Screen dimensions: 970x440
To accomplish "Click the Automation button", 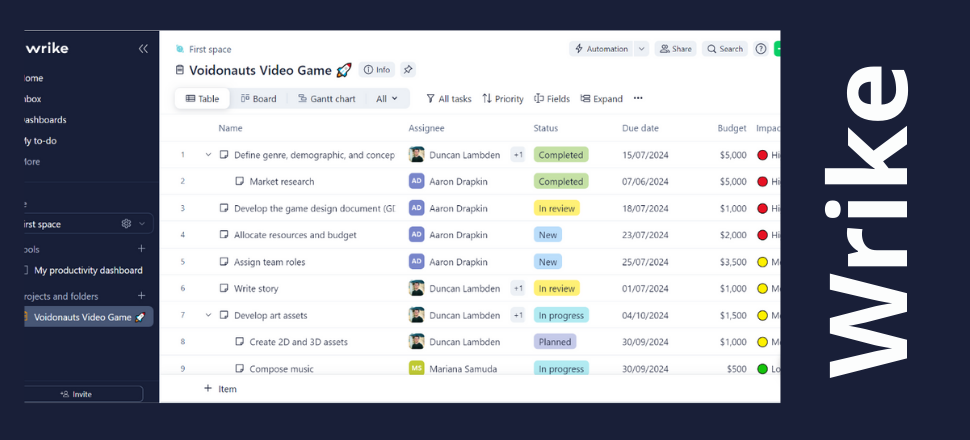I will tap(601, 49).
